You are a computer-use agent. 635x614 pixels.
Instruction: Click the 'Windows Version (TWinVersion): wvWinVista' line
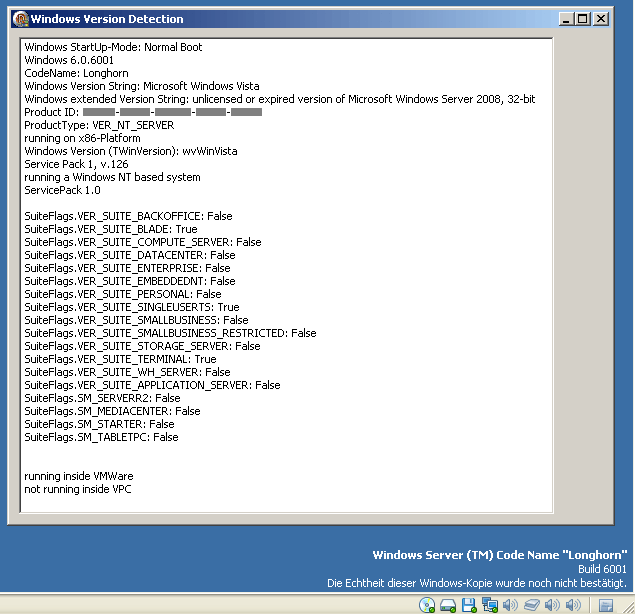[x=131, y=151]
